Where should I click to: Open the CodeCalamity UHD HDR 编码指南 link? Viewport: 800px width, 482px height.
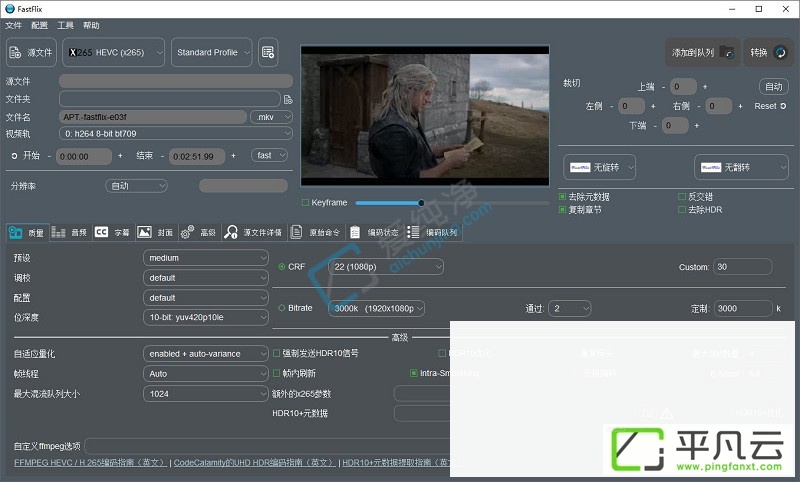click(x=254, y=463)
